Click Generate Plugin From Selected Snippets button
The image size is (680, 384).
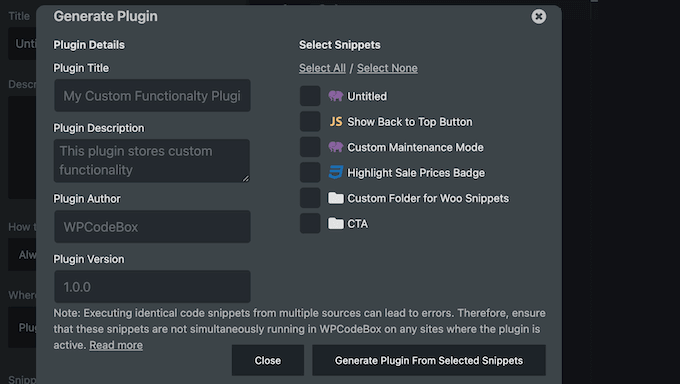[429, 361]
